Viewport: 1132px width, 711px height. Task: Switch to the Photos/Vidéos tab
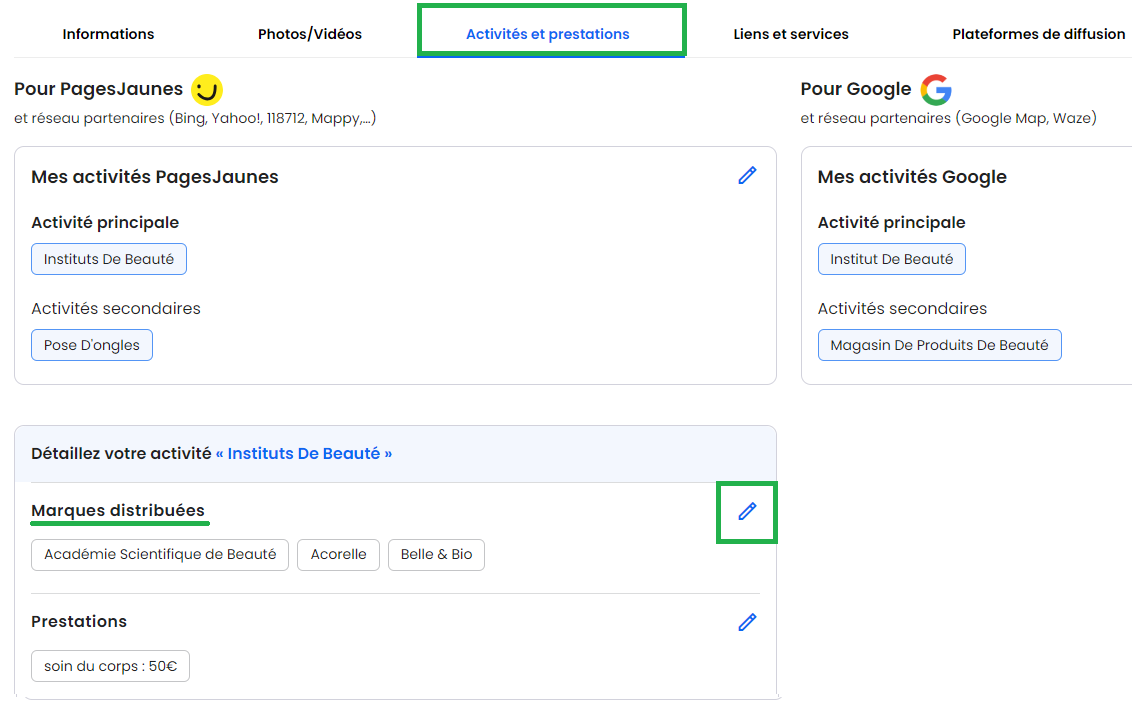(x=310, y=34)
